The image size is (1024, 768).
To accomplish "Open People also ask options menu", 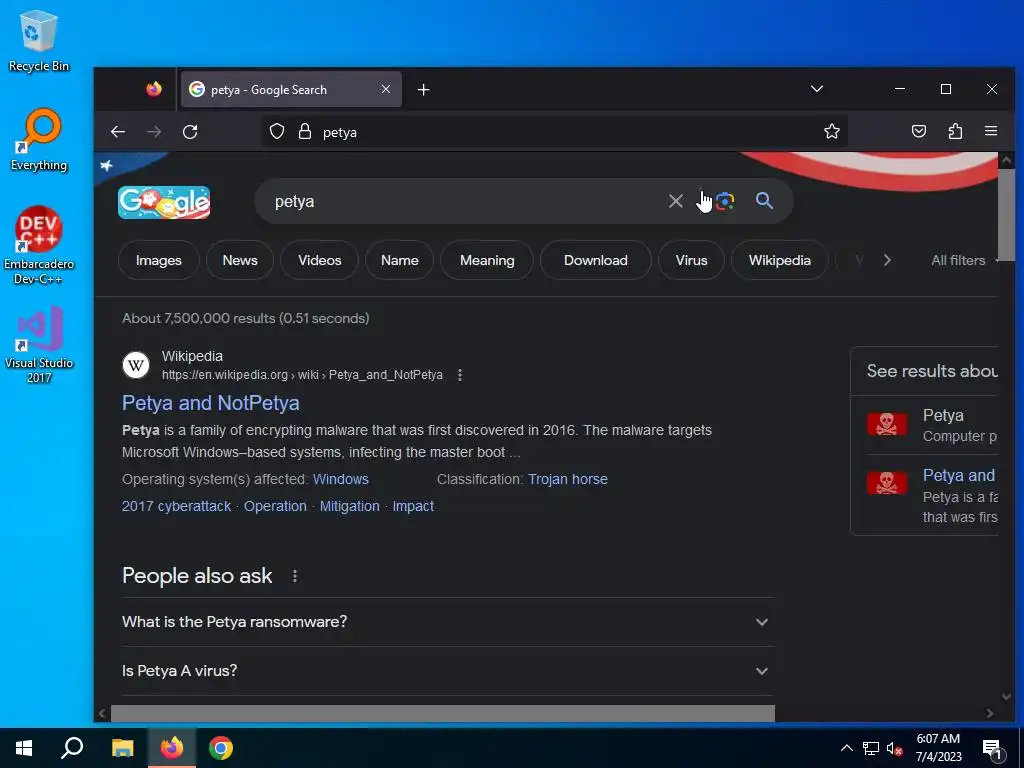I will (x=295, y=576).
